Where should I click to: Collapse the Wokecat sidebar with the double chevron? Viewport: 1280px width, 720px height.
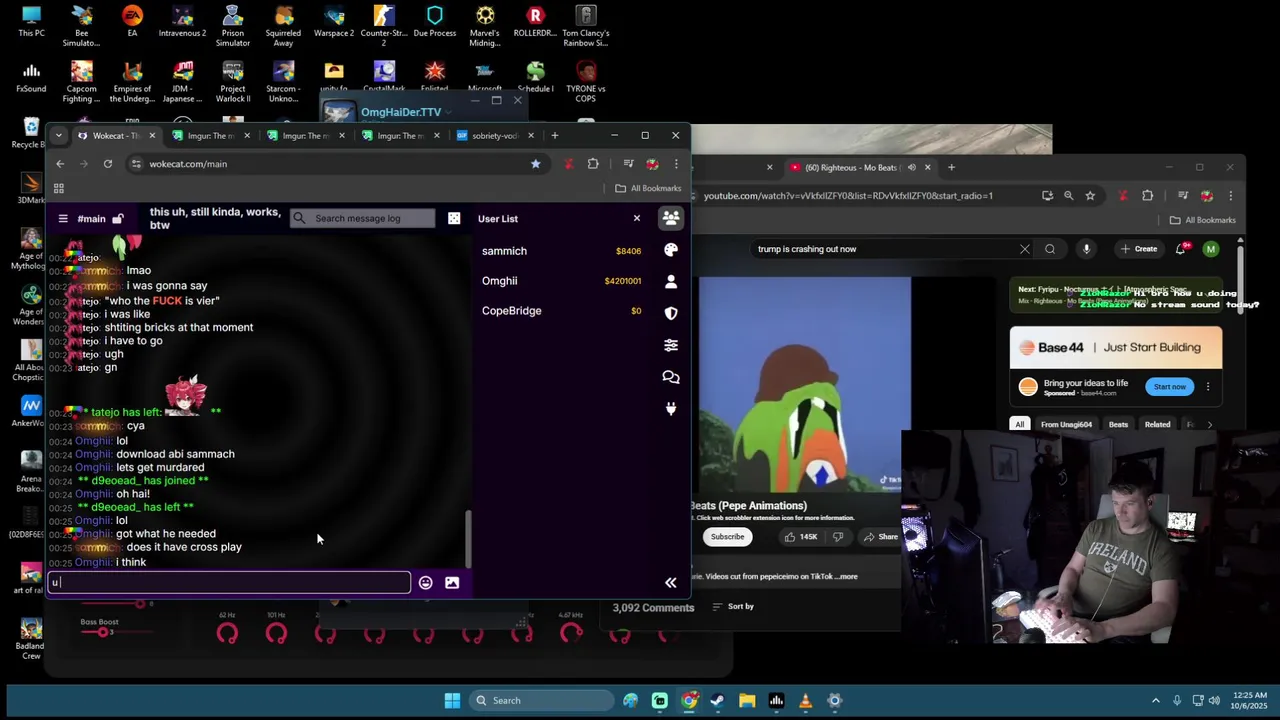[671, 582]
